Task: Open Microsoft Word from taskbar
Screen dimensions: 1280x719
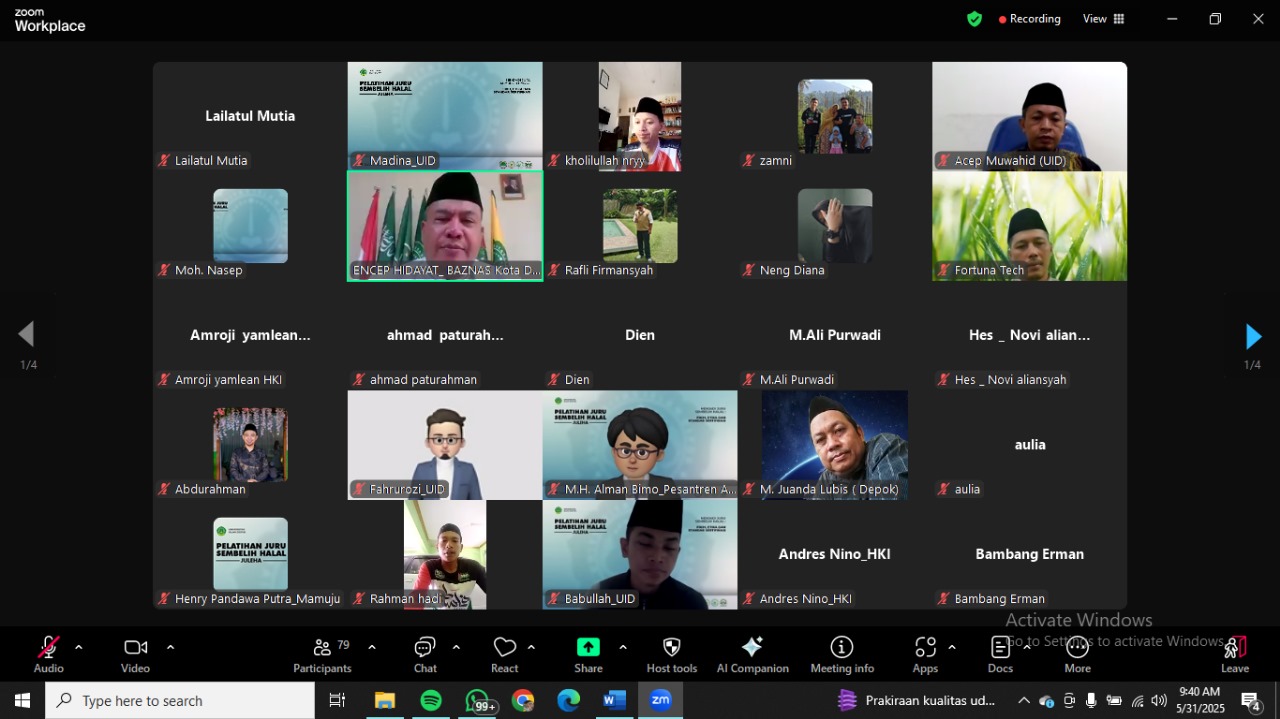Action: click(614, 700)
